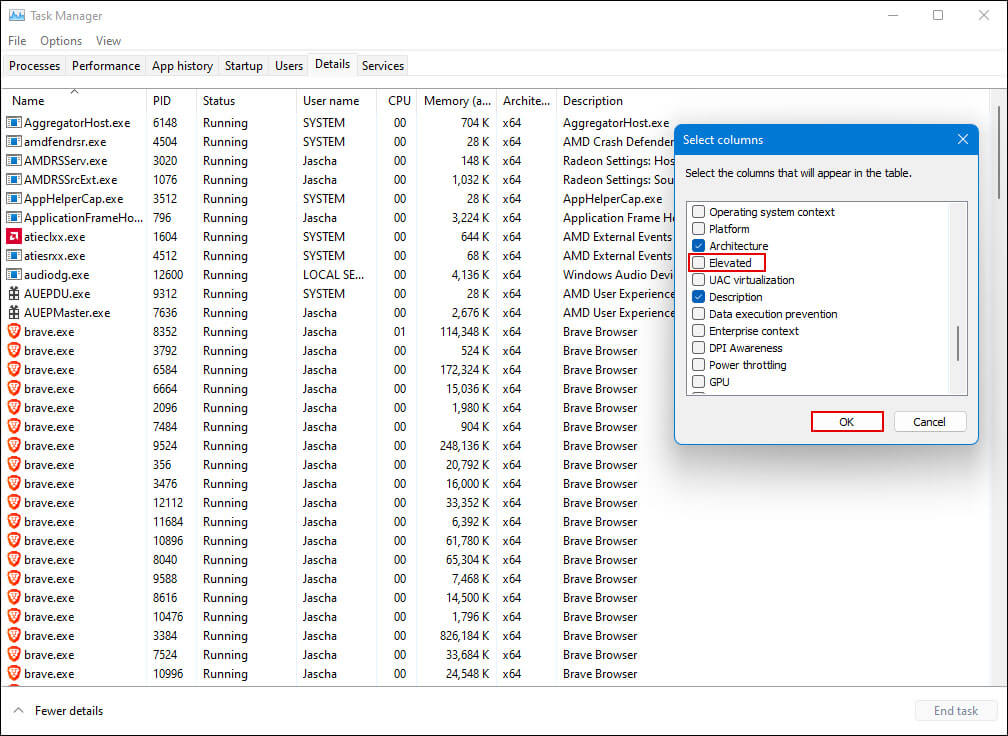Click Brave icon for PID 2096 row

tap(14, 407)
